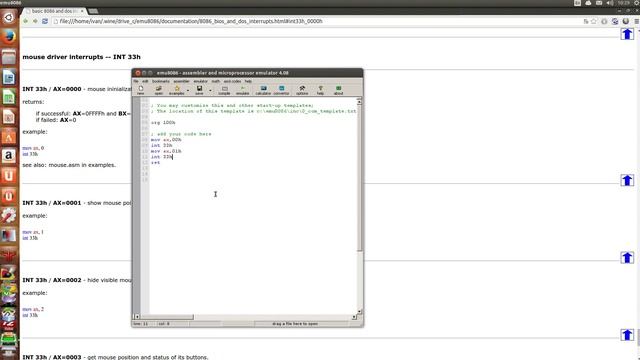Click the blue up arrow beside the INT 33h / AX=0000 section
Viewport: 640px width, 360px height.
click(x=627, y=180)
